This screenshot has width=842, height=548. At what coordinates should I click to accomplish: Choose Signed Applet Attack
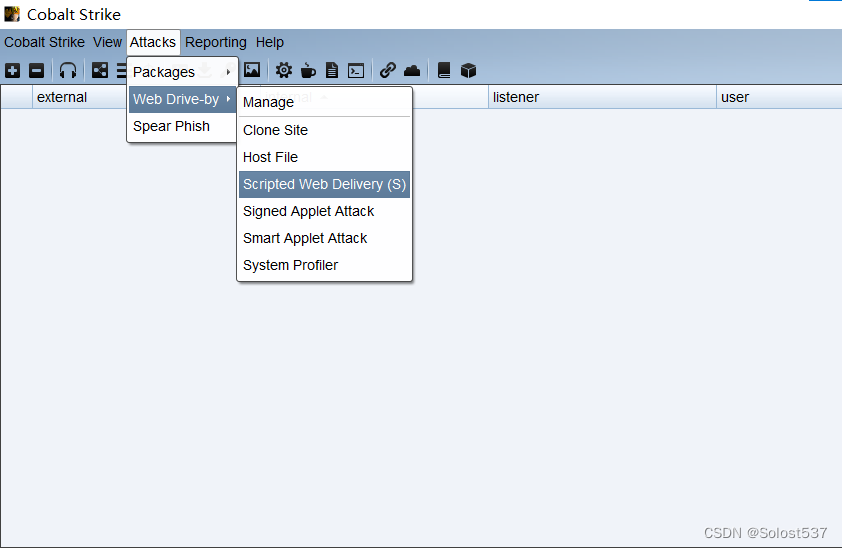click(324, 211)
